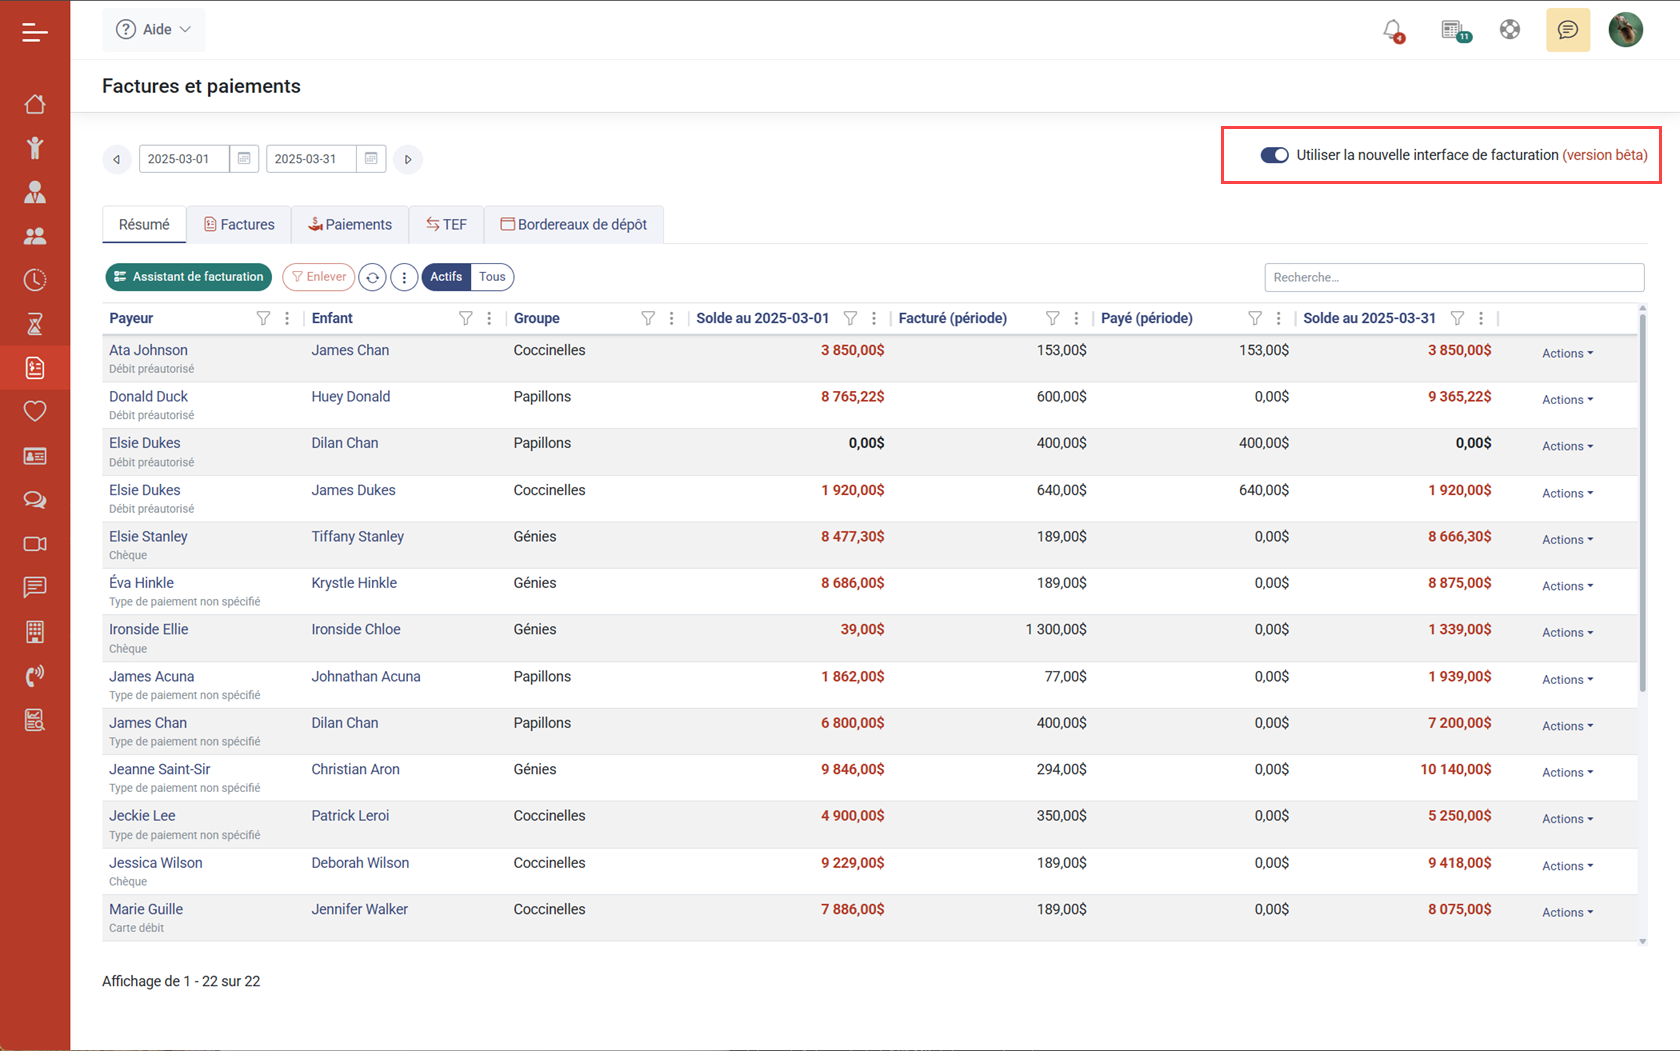The image size is (1680, 1051).
Task: Open the chat bubble icon in header
Action: point(1567,30)
